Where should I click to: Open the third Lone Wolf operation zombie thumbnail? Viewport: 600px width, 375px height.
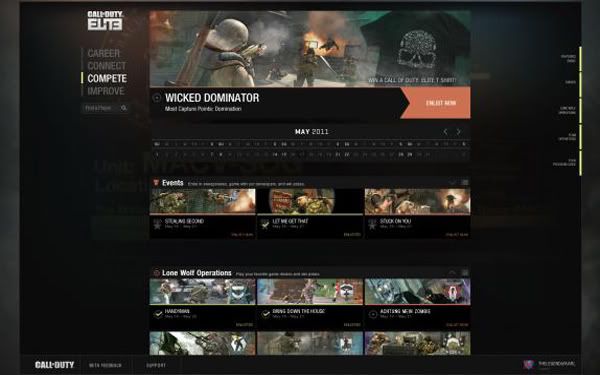(417, 292)
